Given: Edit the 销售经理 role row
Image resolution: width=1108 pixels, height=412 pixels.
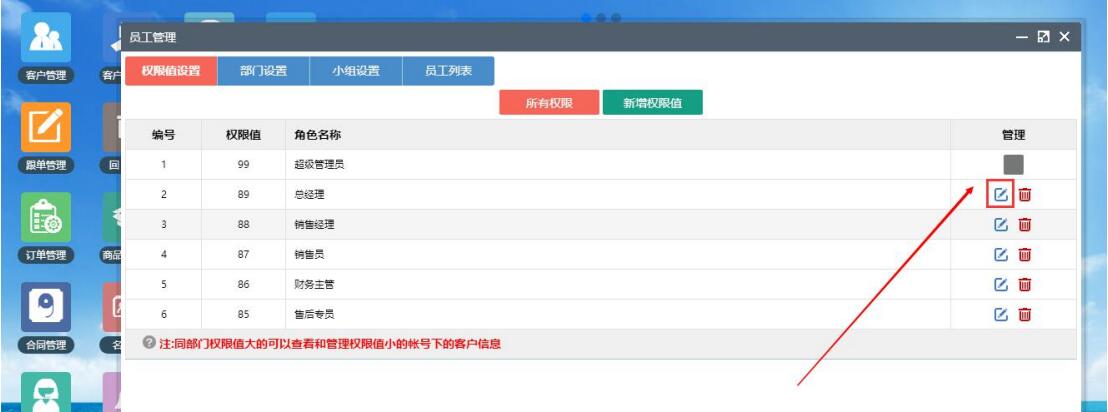Looking at the screenshot, I should [1000, 224].
